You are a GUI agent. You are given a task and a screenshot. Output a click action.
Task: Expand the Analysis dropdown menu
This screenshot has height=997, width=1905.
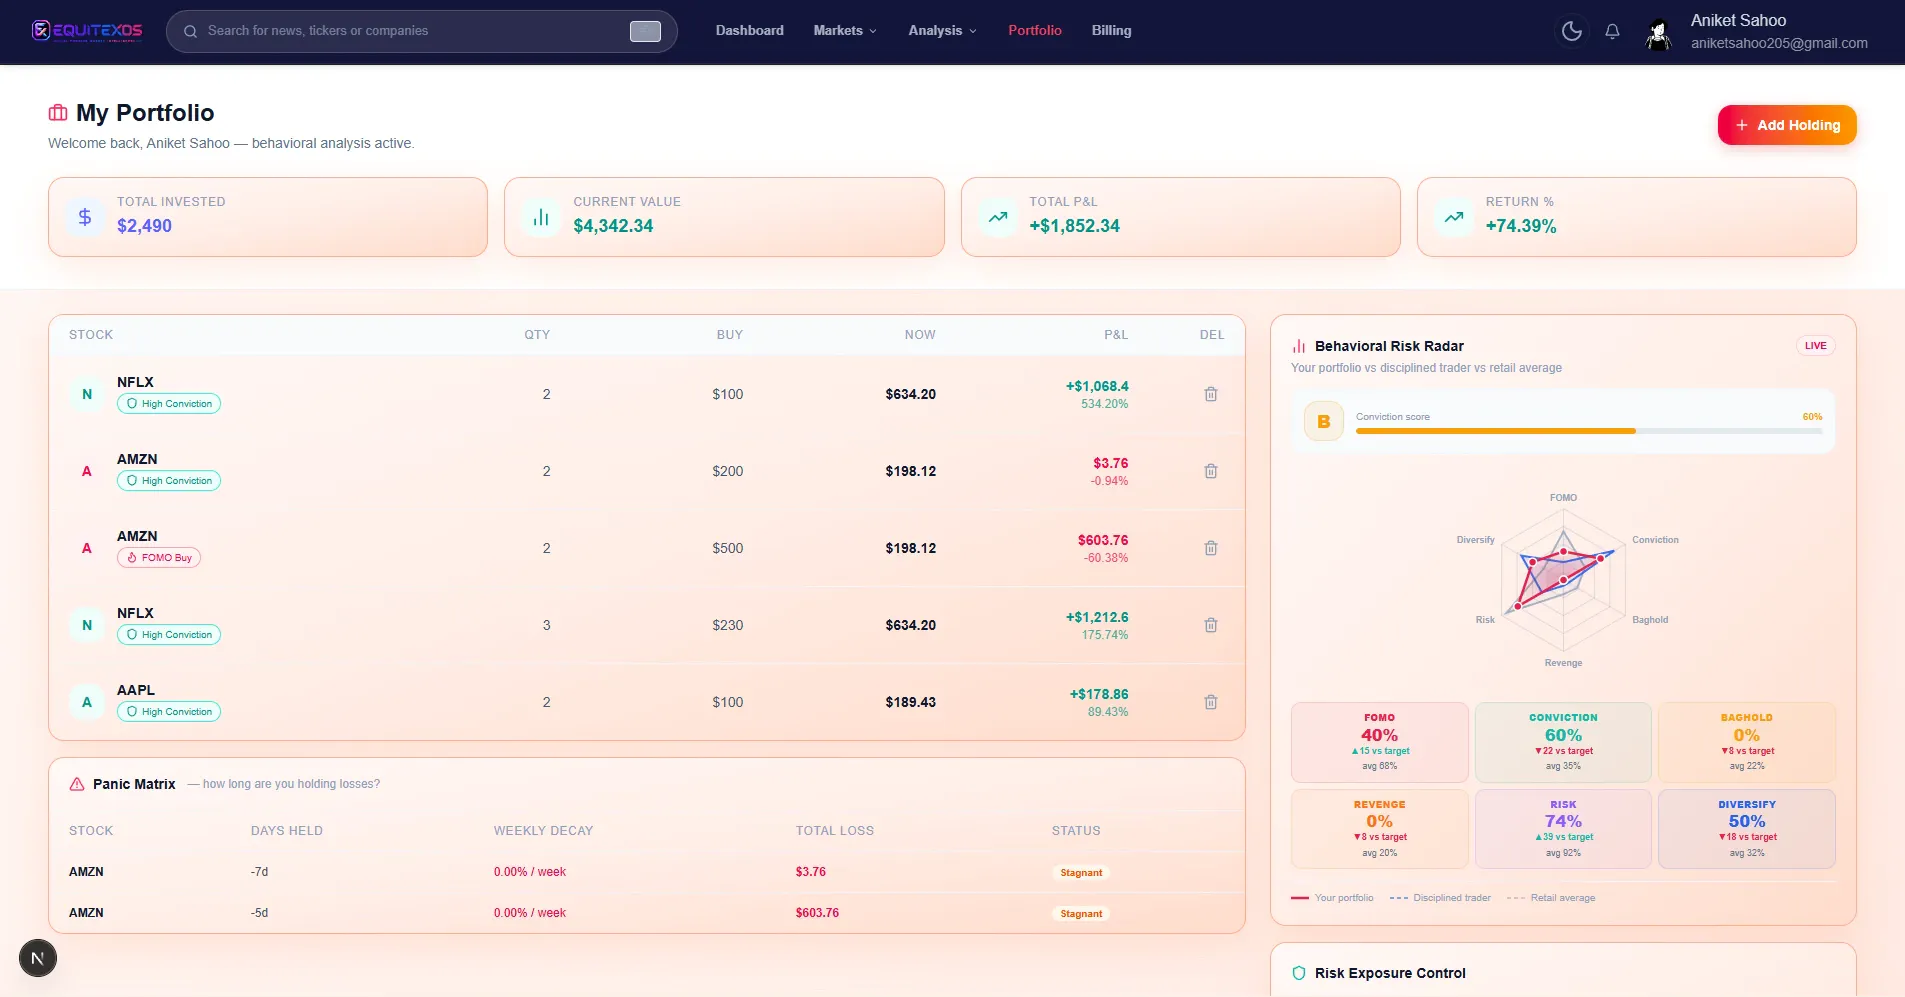pos(942,31)
